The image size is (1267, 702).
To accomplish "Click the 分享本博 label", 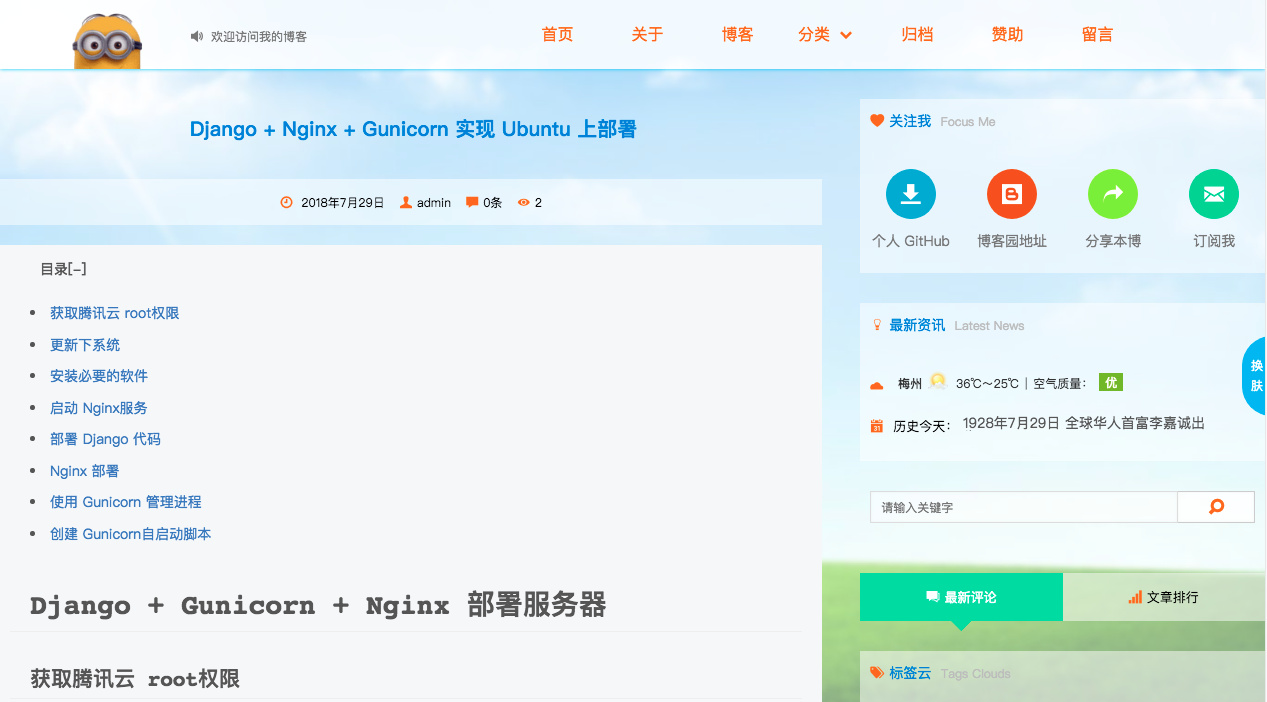I will point(1113,241).
